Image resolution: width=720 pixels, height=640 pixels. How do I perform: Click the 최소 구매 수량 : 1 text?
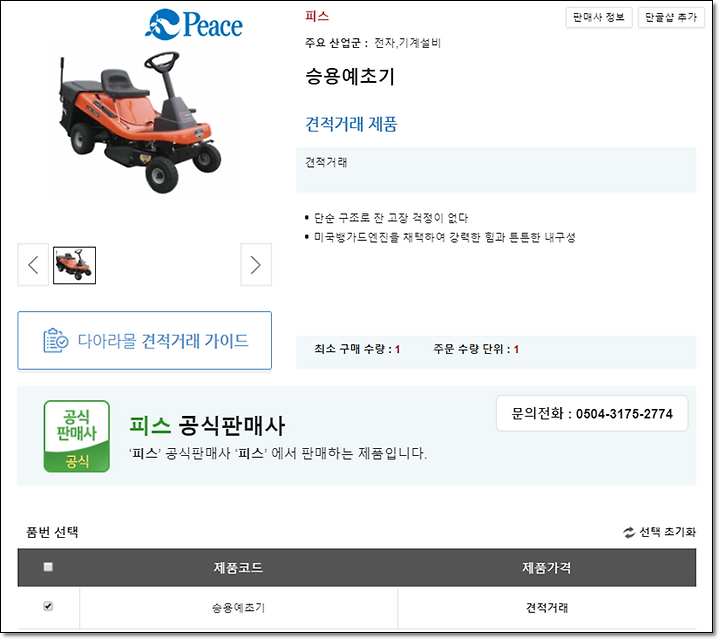tap(357, 349)
